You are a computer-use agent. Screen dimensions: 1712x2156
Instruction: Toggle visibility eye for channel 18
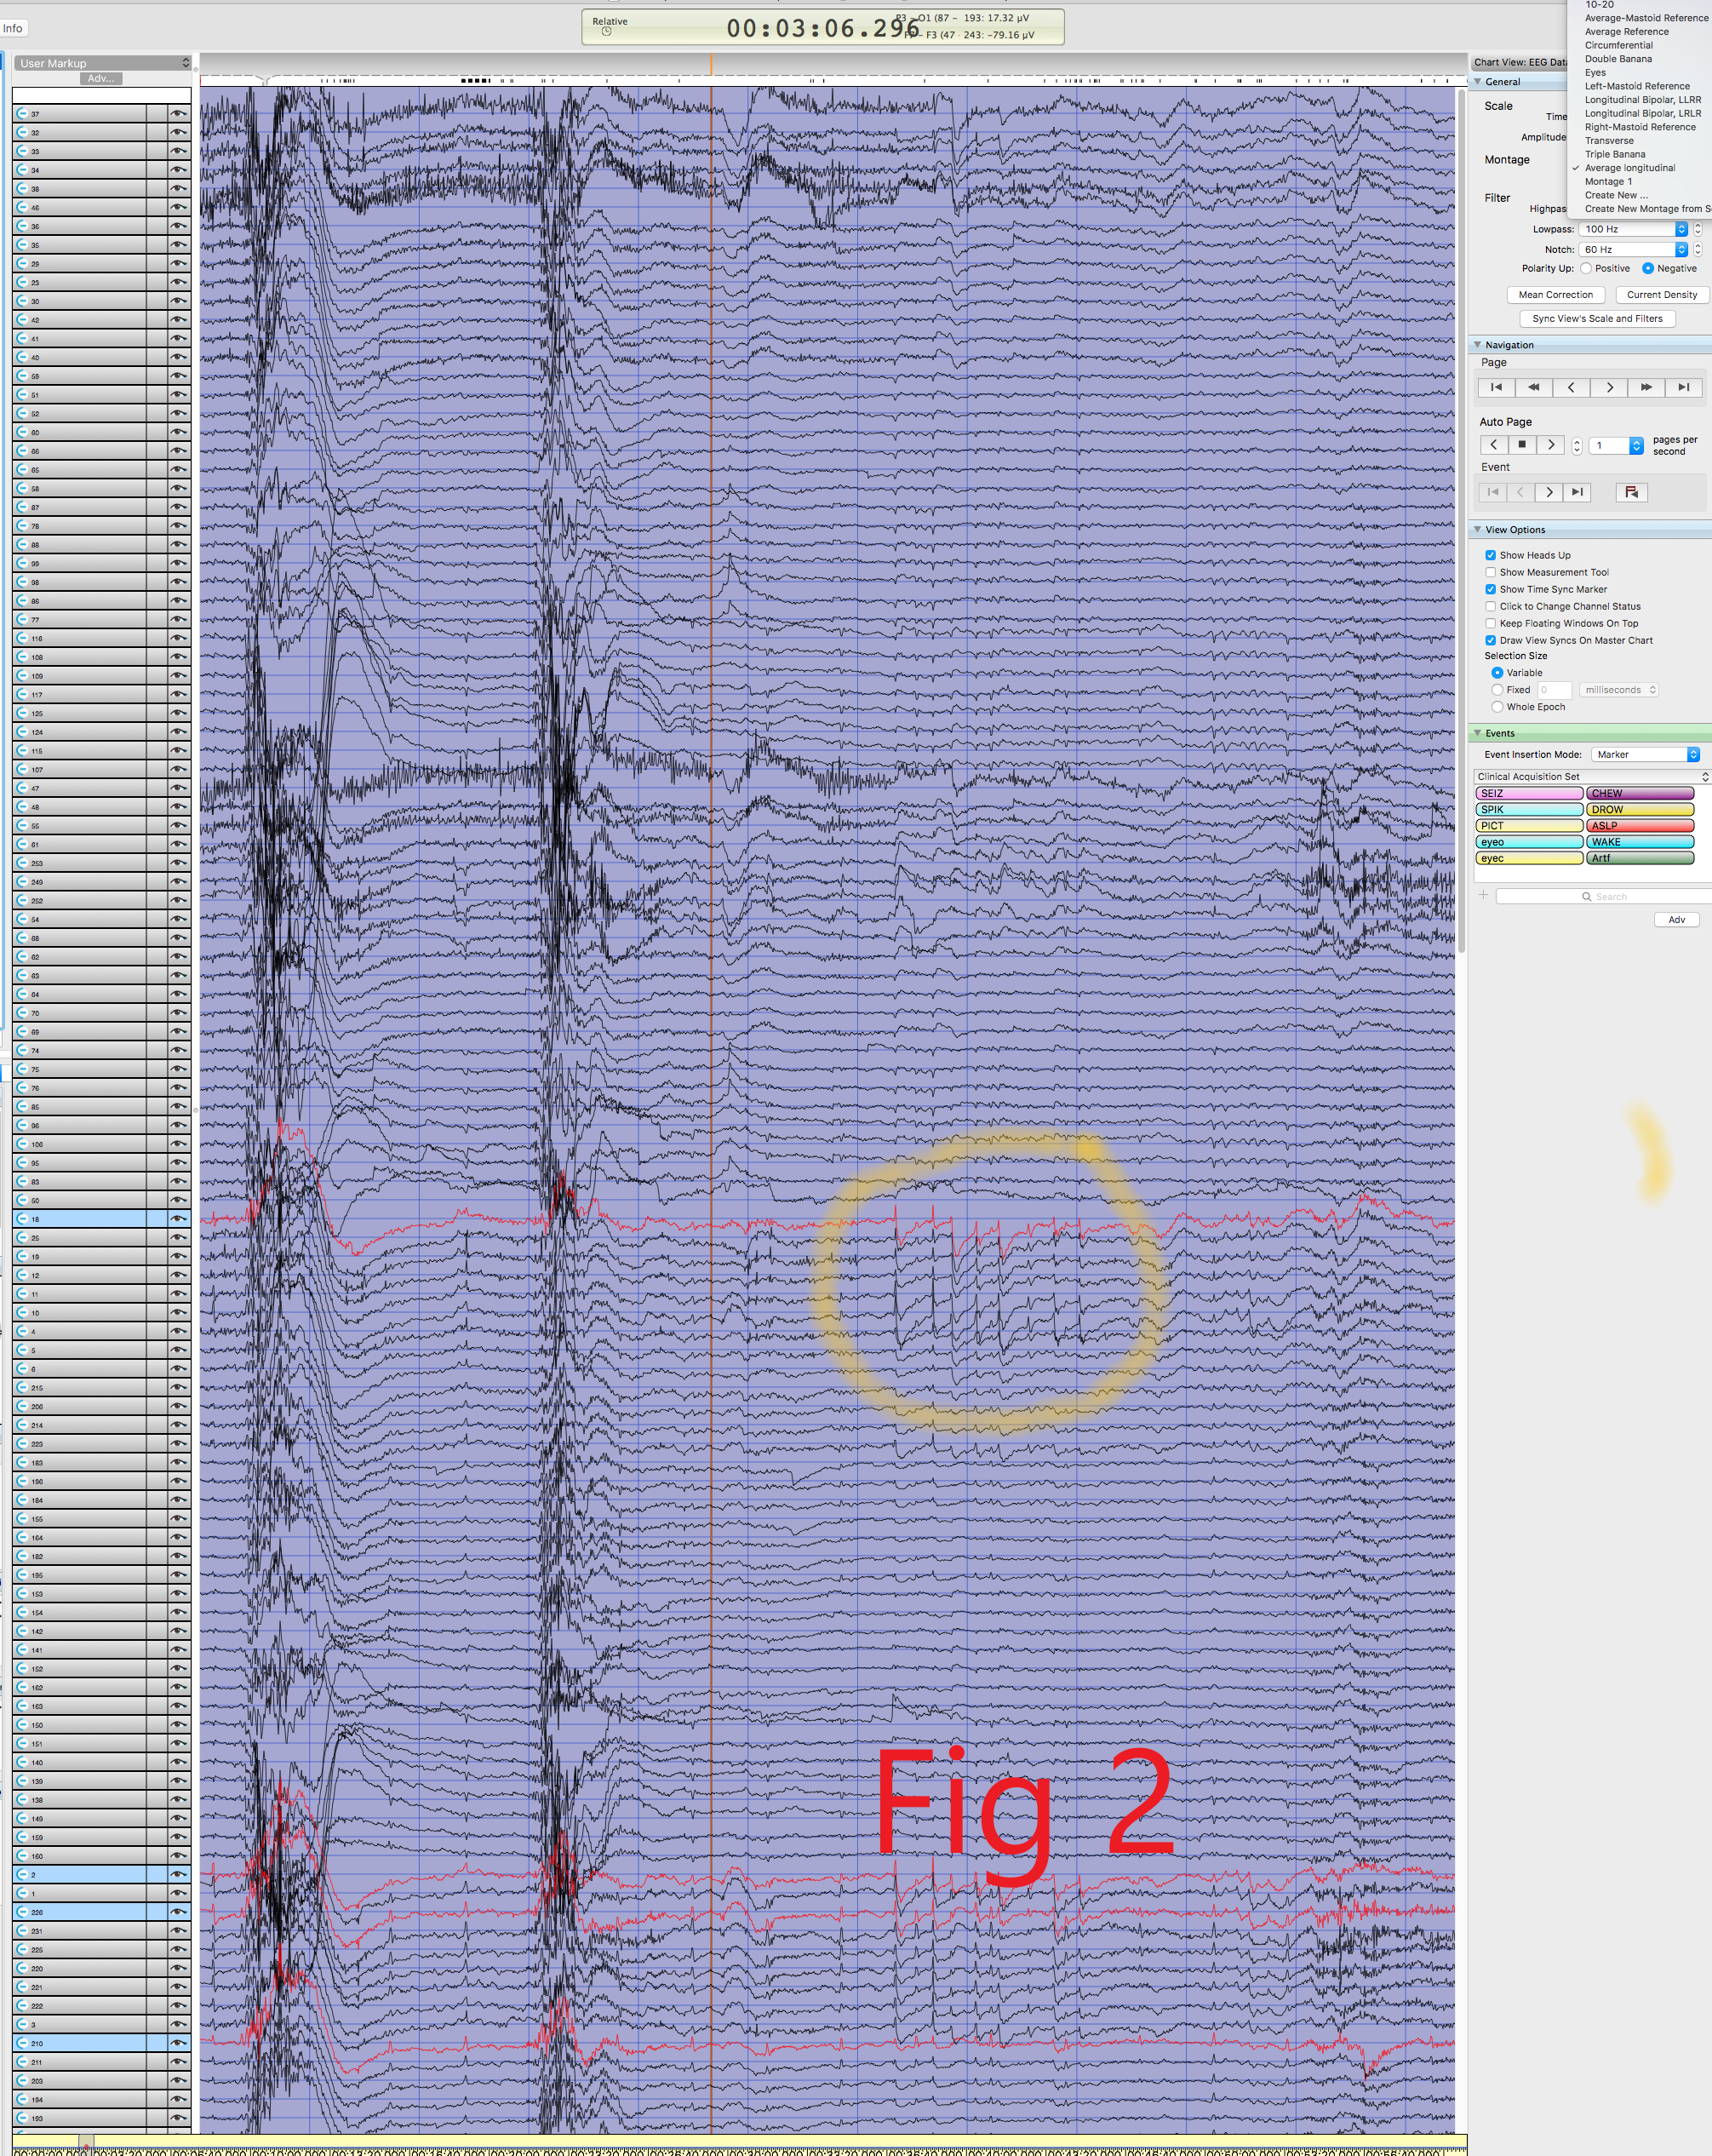(x=179, y=1219)
